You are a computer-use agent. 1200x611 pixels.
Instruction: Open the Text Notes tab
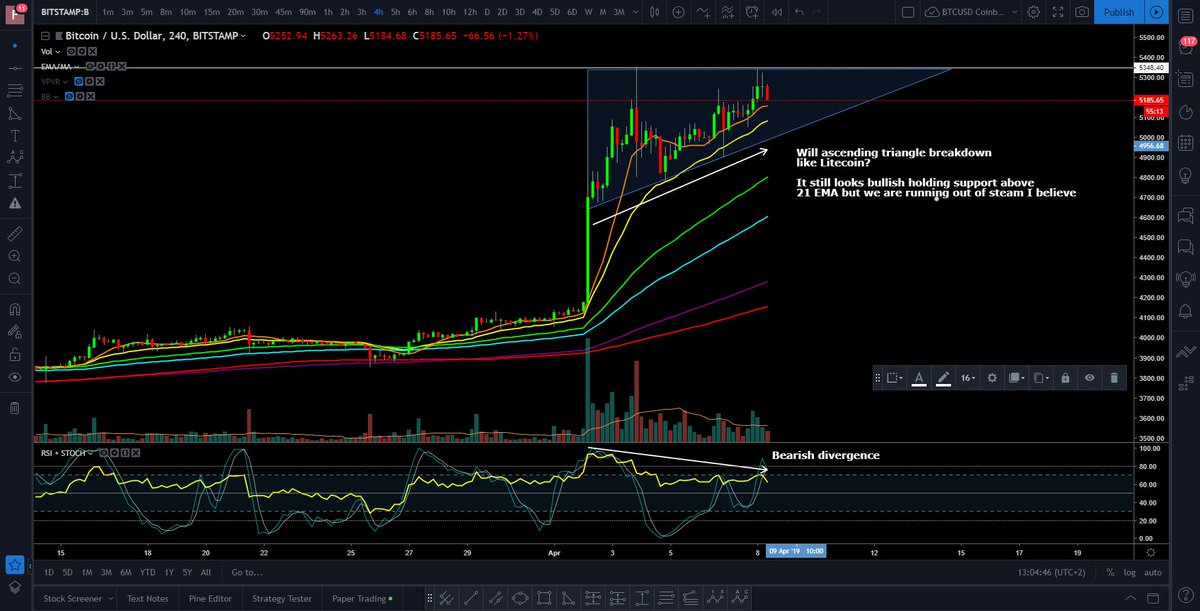tap(148, 599)
